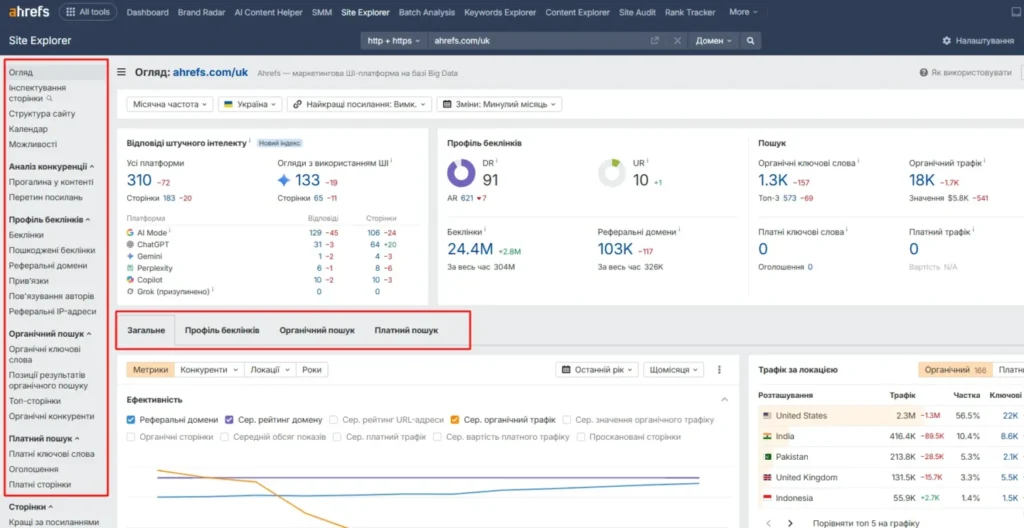This screenshot has width=1024, height=528.
Task: Click the United States flag icon
Action: [767, 416]
